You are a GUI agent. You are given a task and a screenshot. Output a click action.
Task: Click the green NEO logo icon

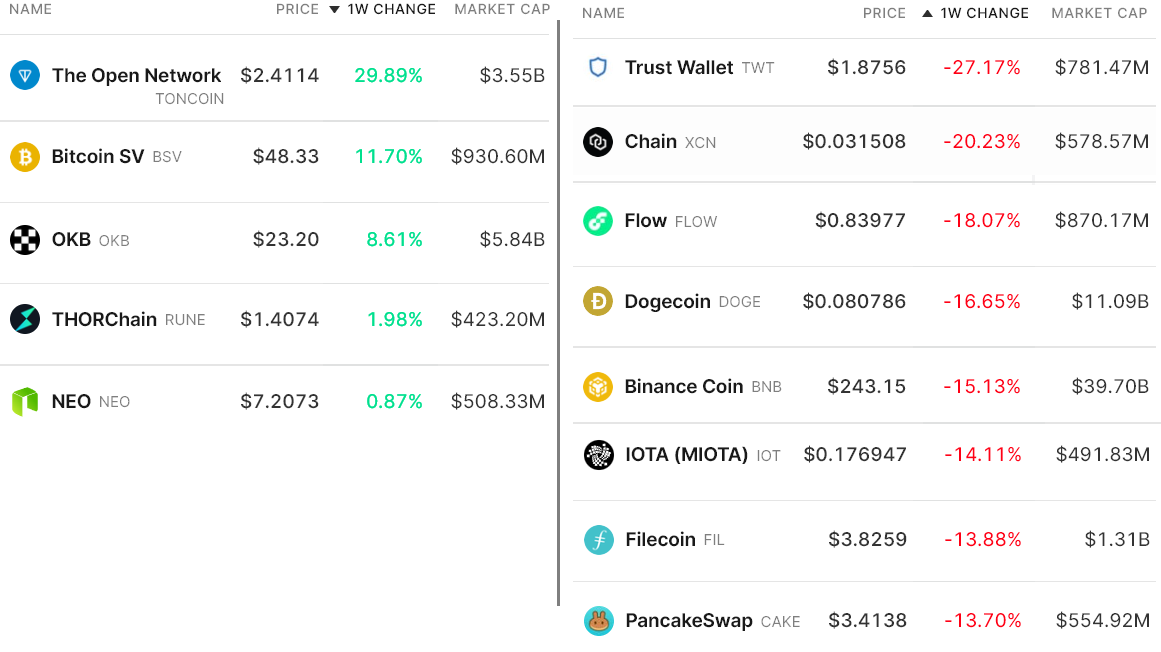coord(25,402)
